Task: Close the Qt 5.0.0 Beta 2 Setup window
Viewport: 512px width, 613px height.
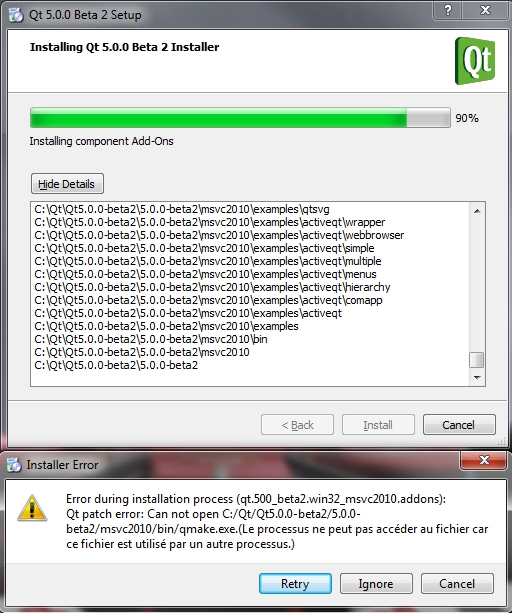Action: 485,10
